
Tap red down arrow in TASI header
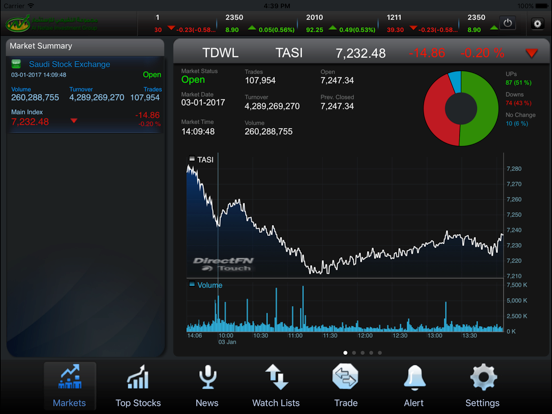[x=532, y=53]
